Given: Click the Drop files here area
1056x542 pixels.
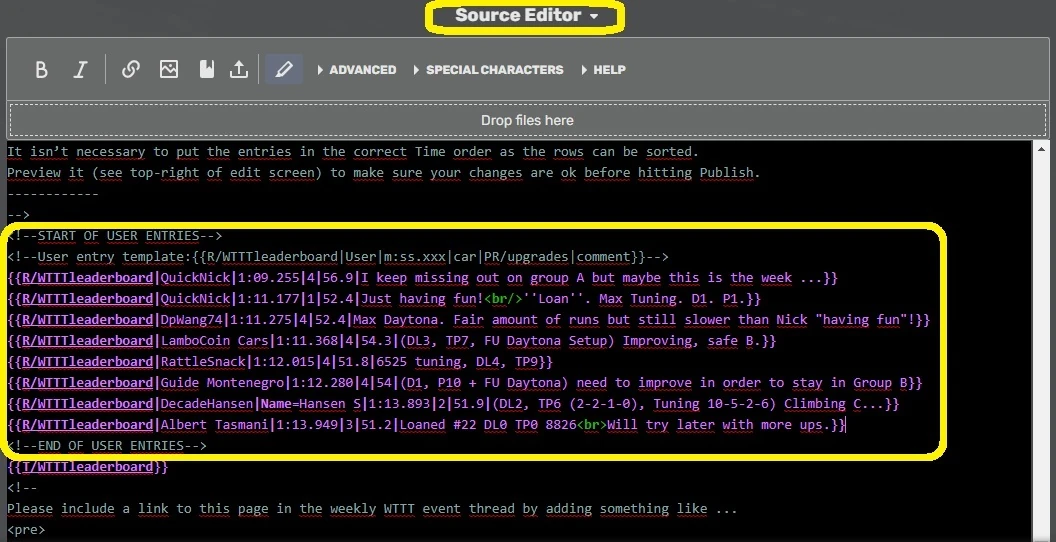Looking at the screenshot, I should pos(527,121).
